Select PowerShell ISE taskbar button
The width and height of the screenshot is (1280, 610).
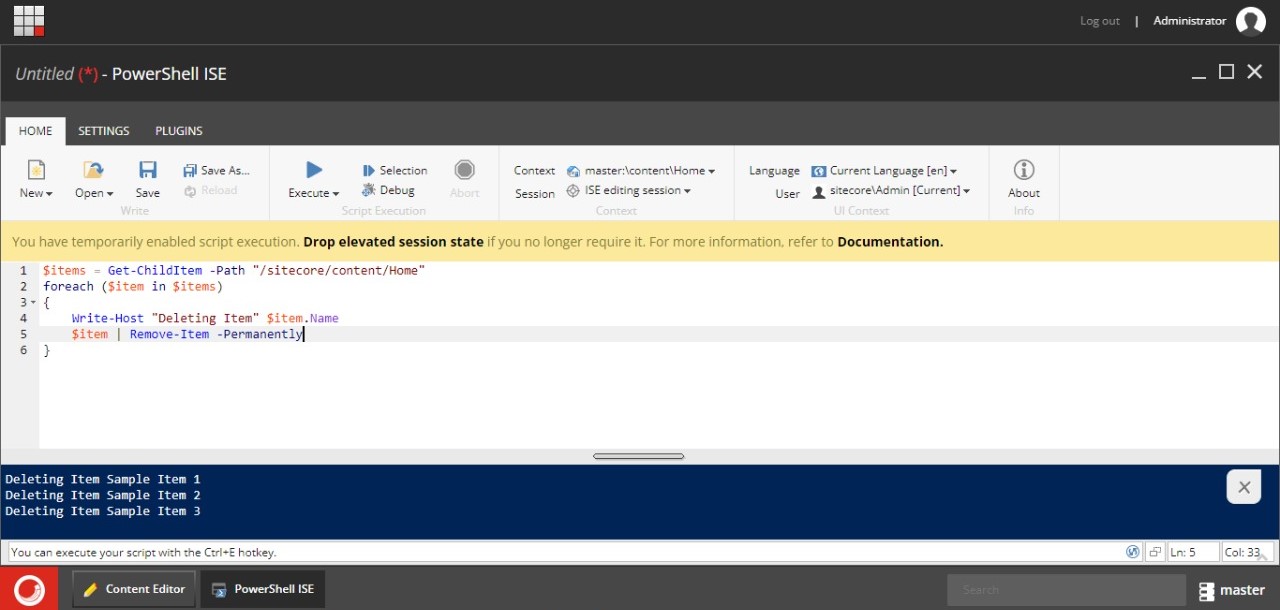pyautogui.click(x=263, y=589)
